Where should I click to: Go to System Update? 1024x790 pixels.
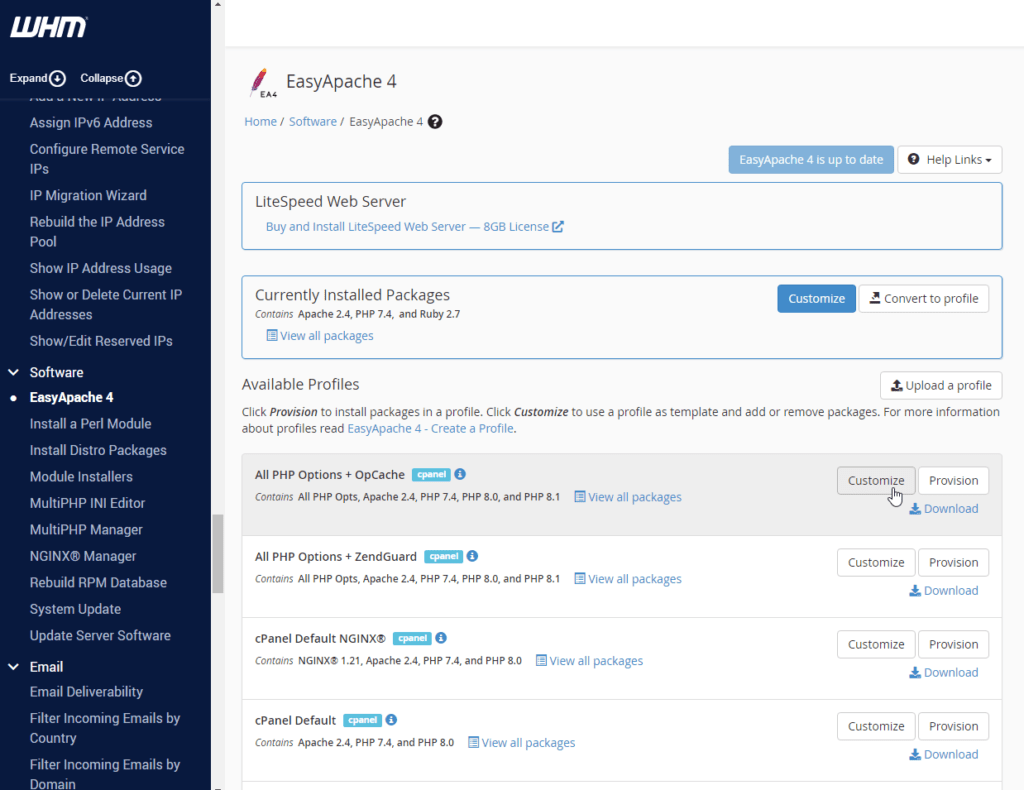click(x=75, y=609)
